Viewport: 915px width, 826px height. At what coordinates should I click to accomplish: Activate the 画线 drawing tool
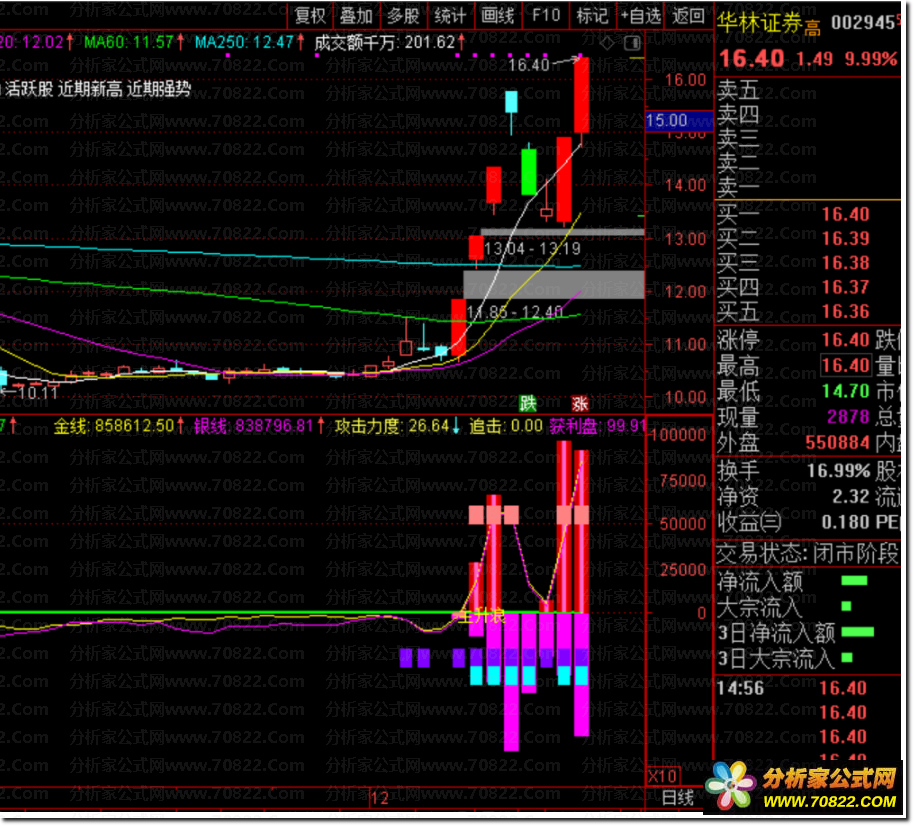[x=498, y=16]
